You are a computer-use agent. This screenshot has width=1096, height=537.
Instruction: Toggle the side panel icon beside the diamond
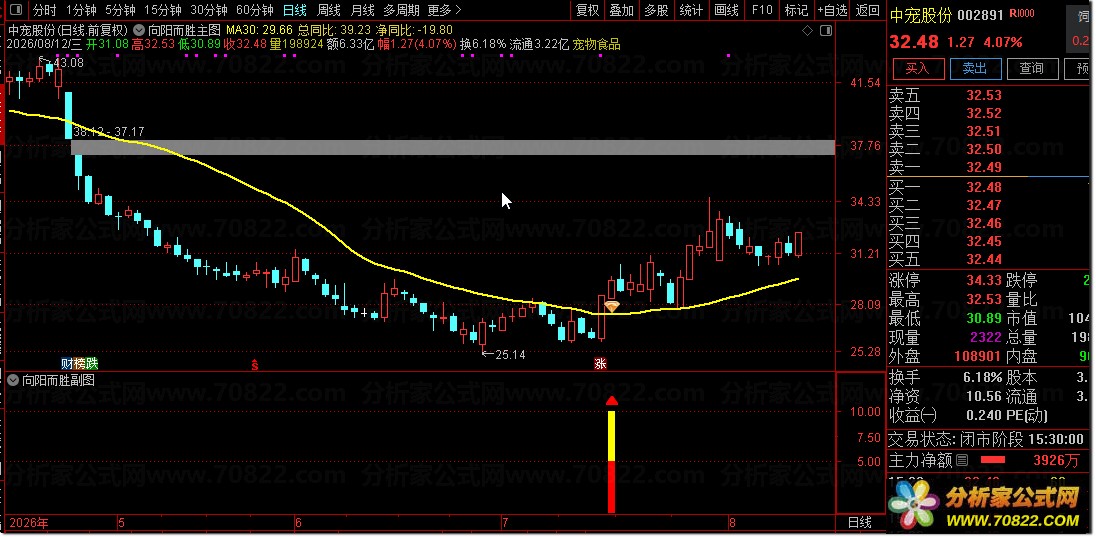click(x=825, y=30)
